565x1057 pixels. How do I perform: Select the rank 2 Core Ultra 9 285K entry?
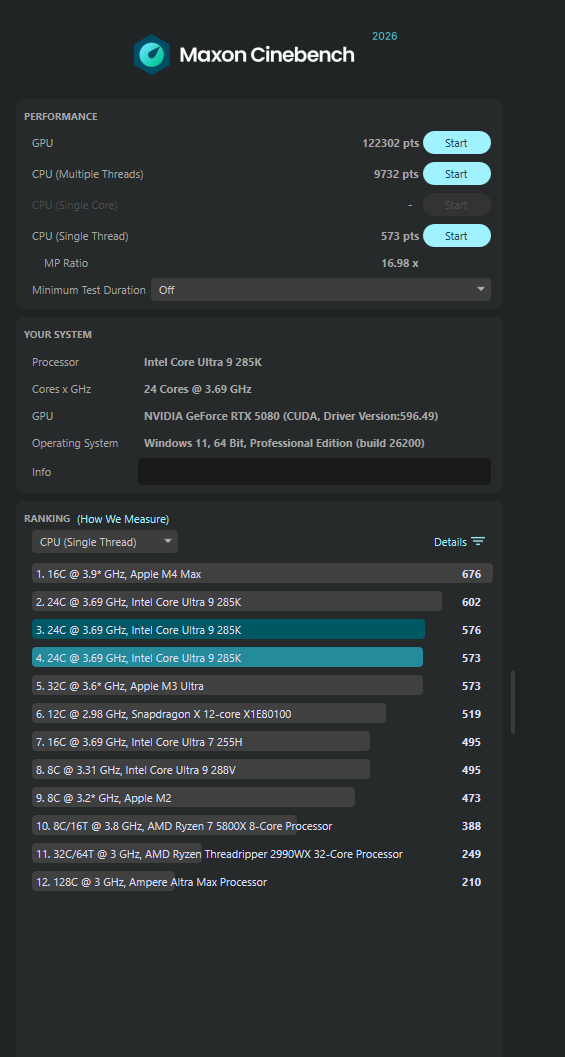[262, 602]
